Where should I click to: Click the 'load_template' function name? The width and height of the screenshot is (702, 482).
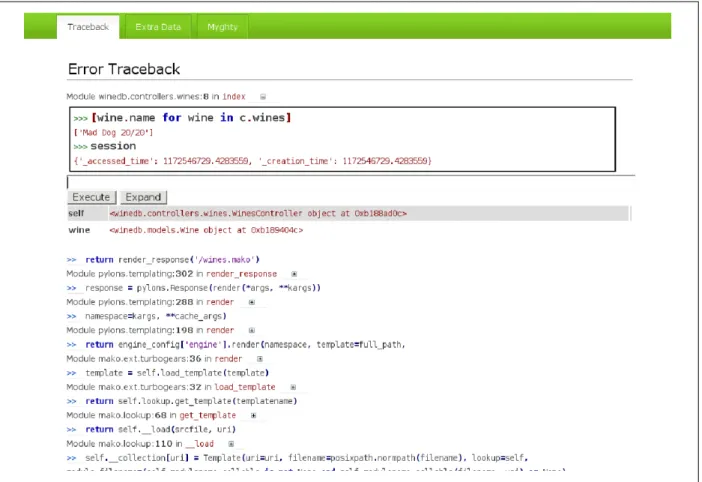(x=245, y=387)
